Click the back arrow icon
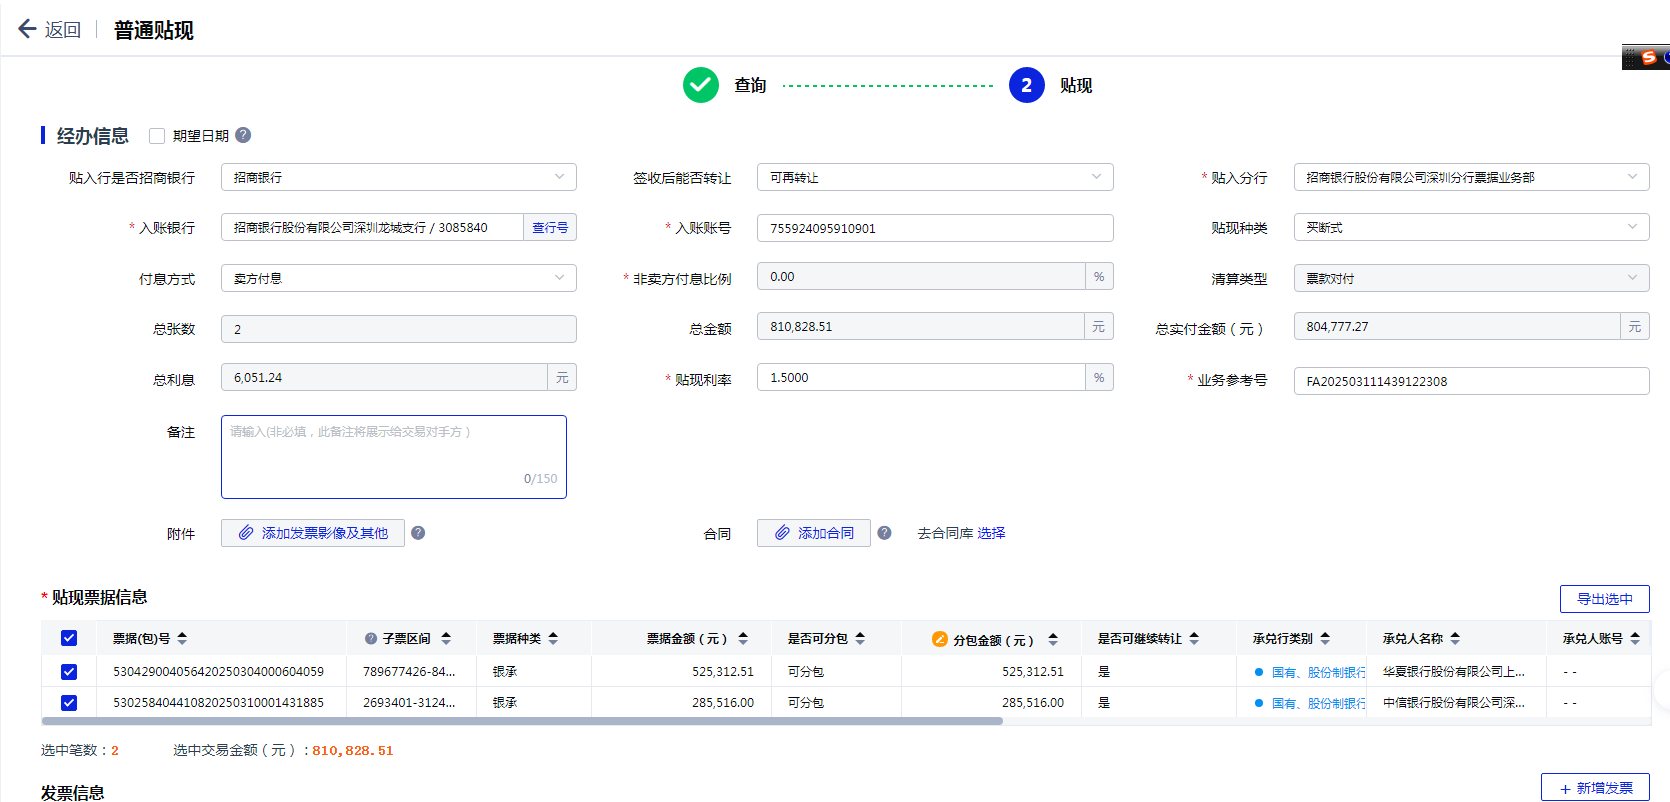The image size is (1670, 802). 27,29
